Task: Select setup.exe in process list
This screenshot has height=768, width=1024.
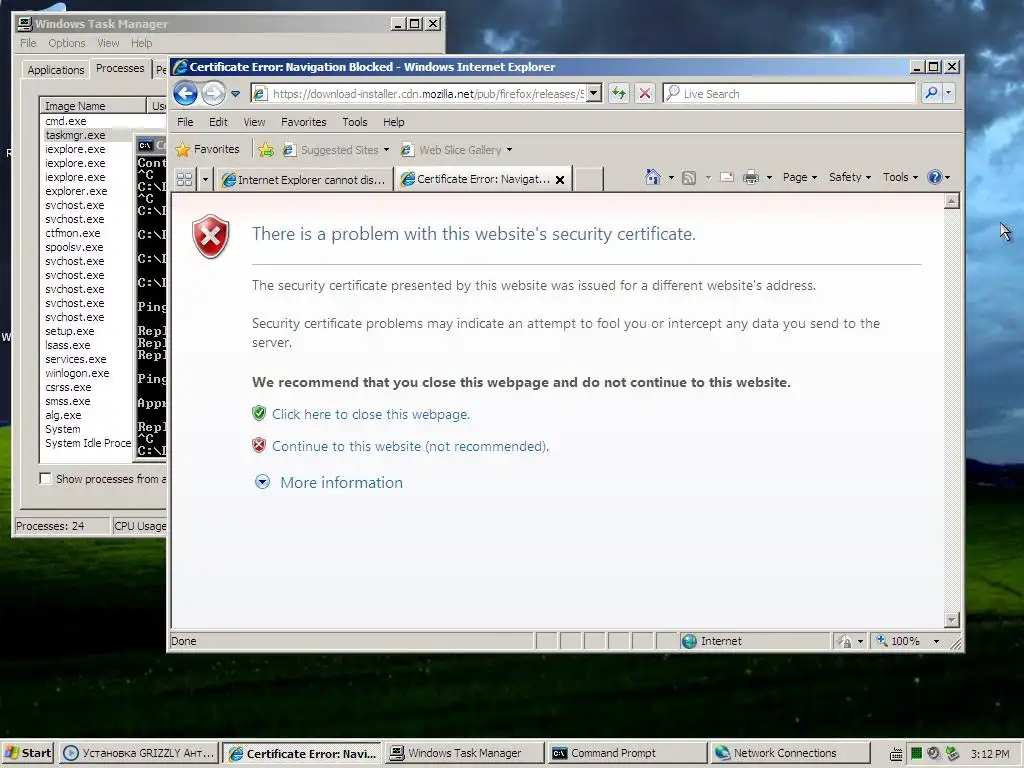Action: coord(69,331)
